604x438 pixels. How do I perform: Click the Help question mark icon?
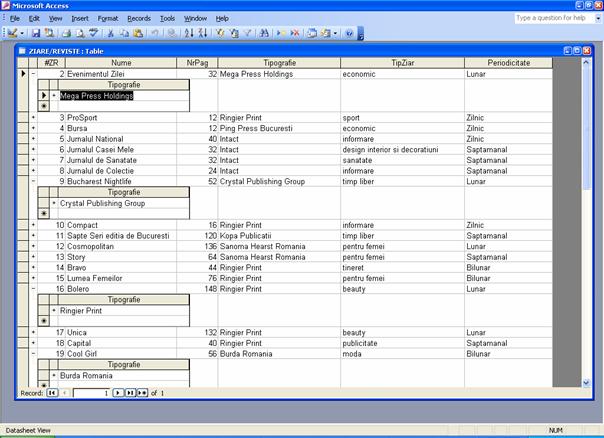[x=349, y=33]
